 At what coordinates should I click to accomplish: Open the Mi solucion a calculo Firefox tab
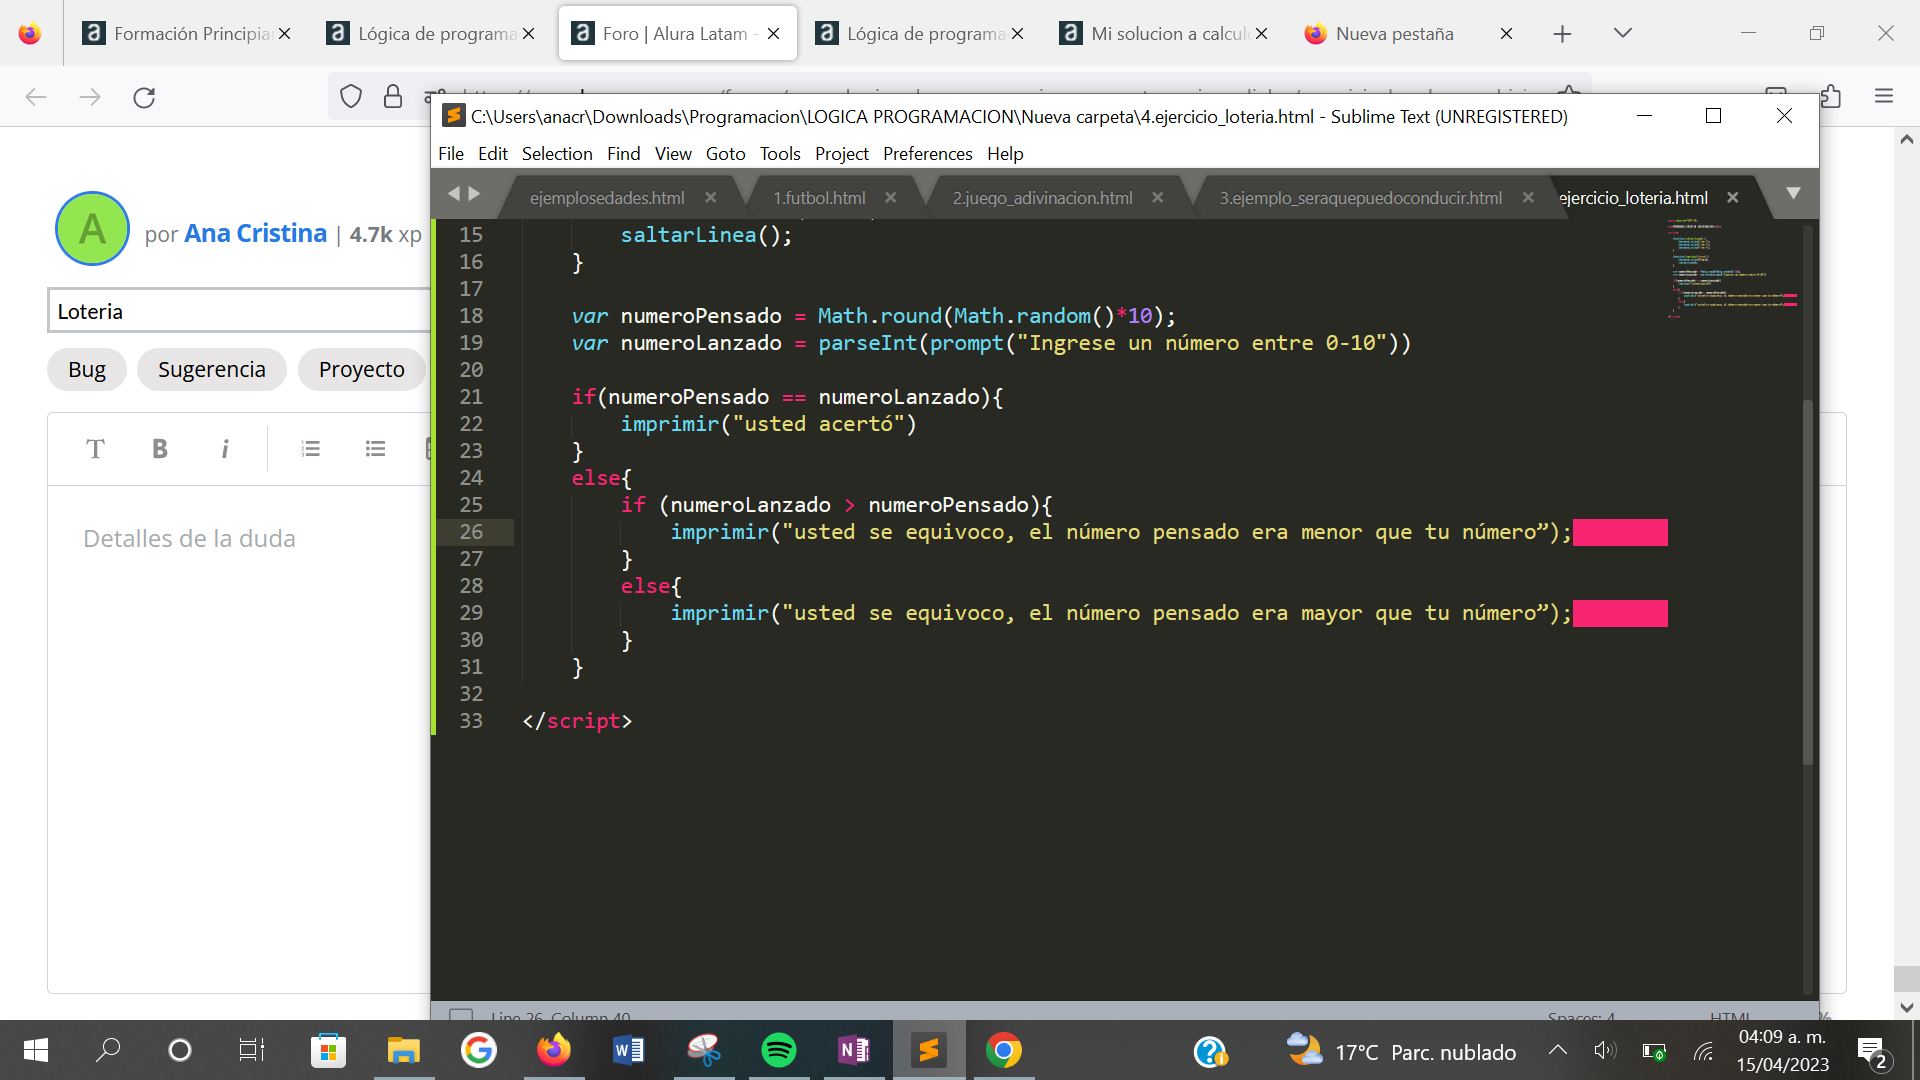pyautogui.click(x=1164, y=33)
